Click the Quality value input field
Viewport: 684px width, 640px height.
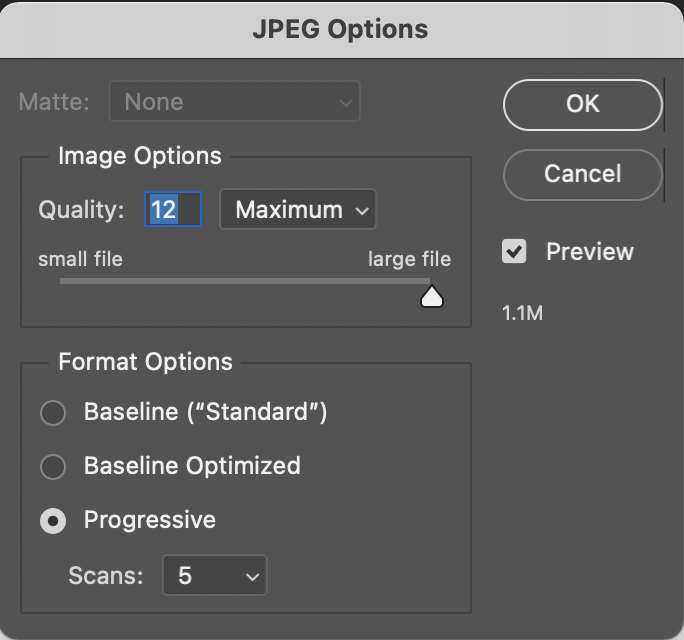(173, 210)
